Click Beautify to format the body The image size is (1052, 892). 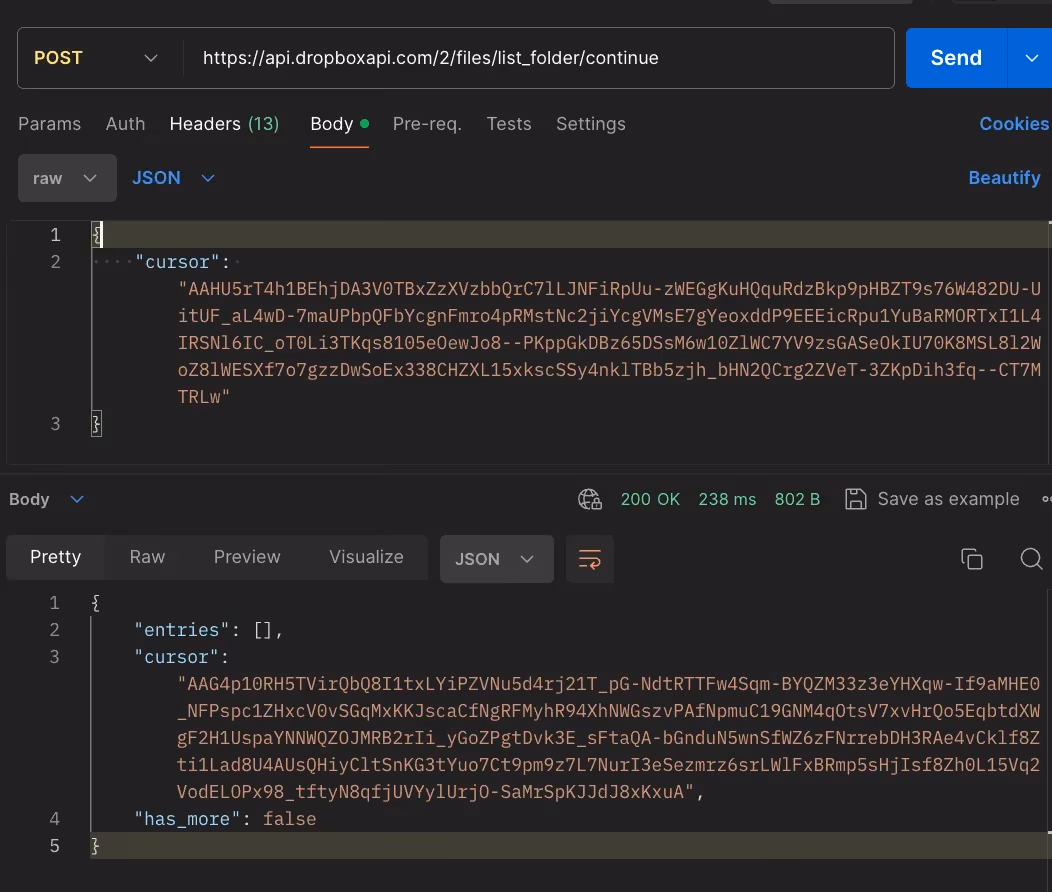(x=1004, y=178)
